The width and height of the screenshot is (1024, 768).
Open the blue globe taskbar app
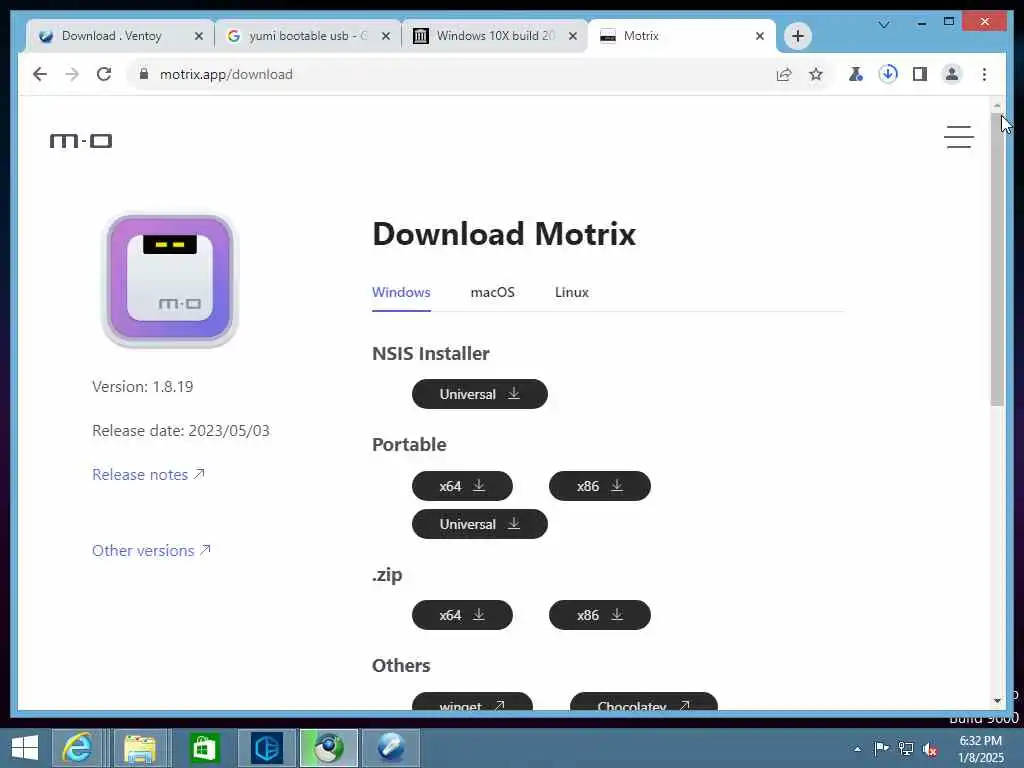391,748
